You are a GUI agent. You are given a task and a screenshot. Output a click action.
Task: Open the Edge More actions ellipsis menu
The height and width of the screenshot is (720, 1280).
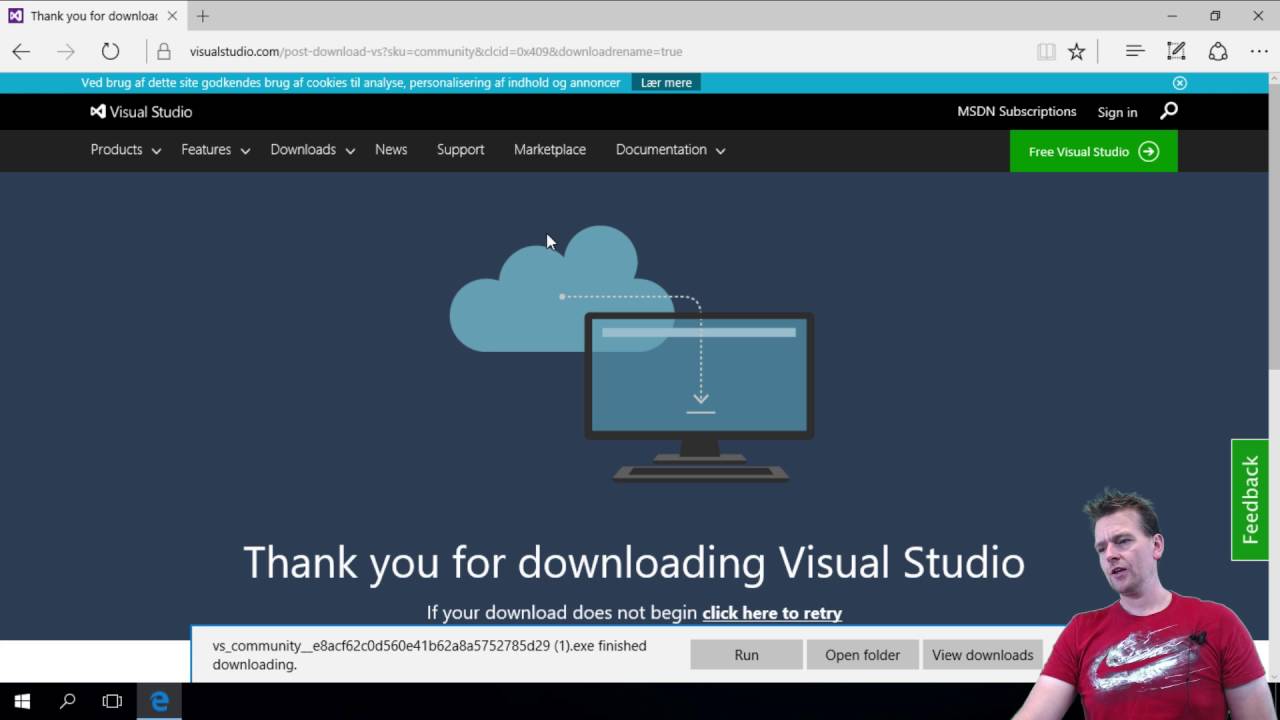(x=1259, y=52)
